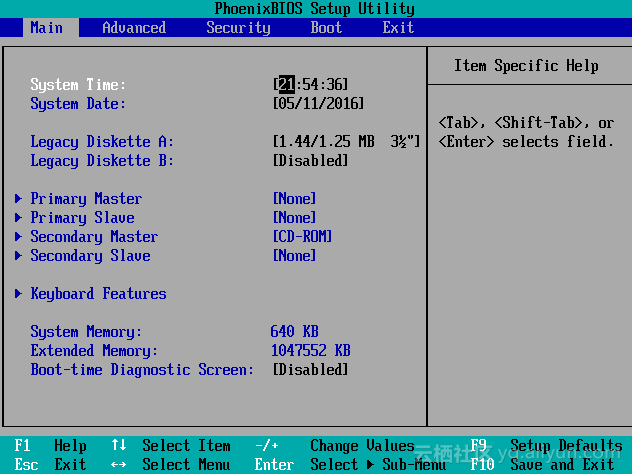Expand the Primary Master arrow
This screenshot has height=474, width=632.
coord(18,198)
